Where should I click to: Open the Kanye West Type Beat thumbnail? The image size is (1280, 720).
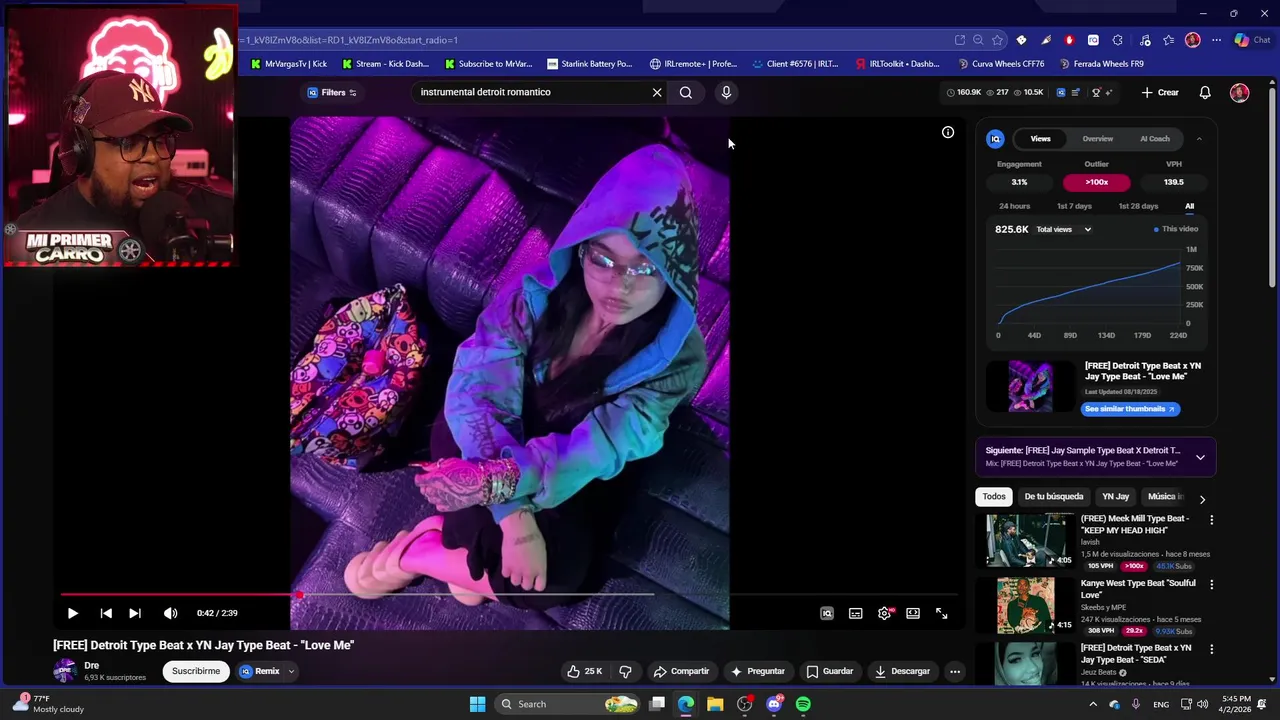[x=1026, y=605]
